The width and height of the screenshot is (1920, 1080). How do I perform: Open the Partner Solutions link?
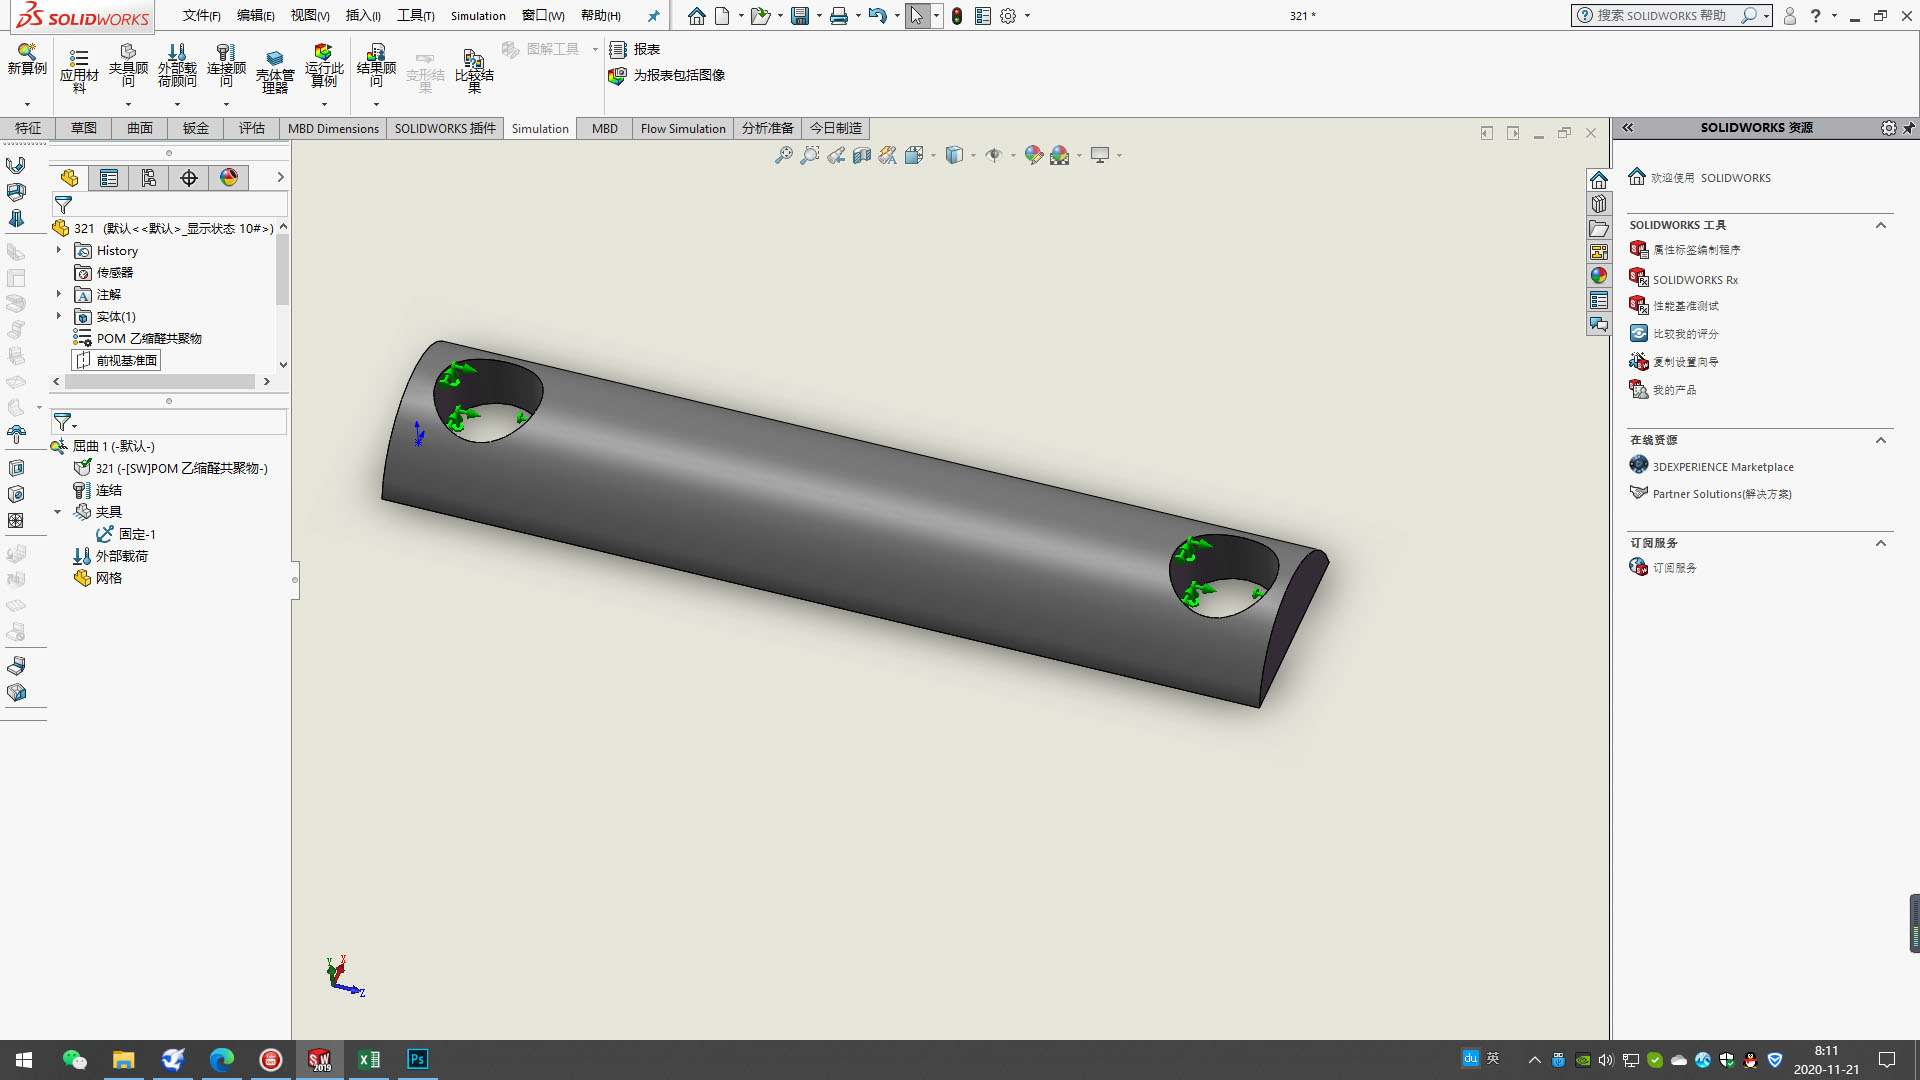pyautogui.click(x=1710, y=493)
